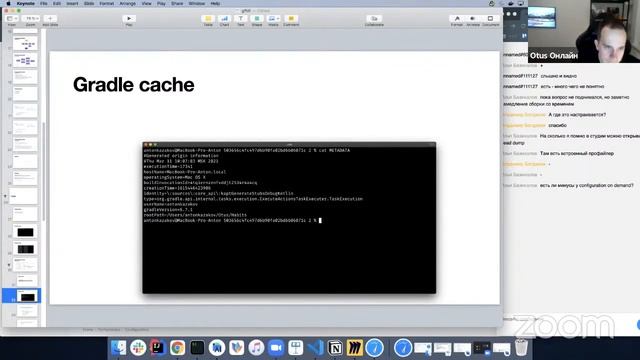The width and height of the screenshot is (640, 360).
Task: Click chat message 'Там есть встроенный профайлер'
Action: (x=577, y=153)
